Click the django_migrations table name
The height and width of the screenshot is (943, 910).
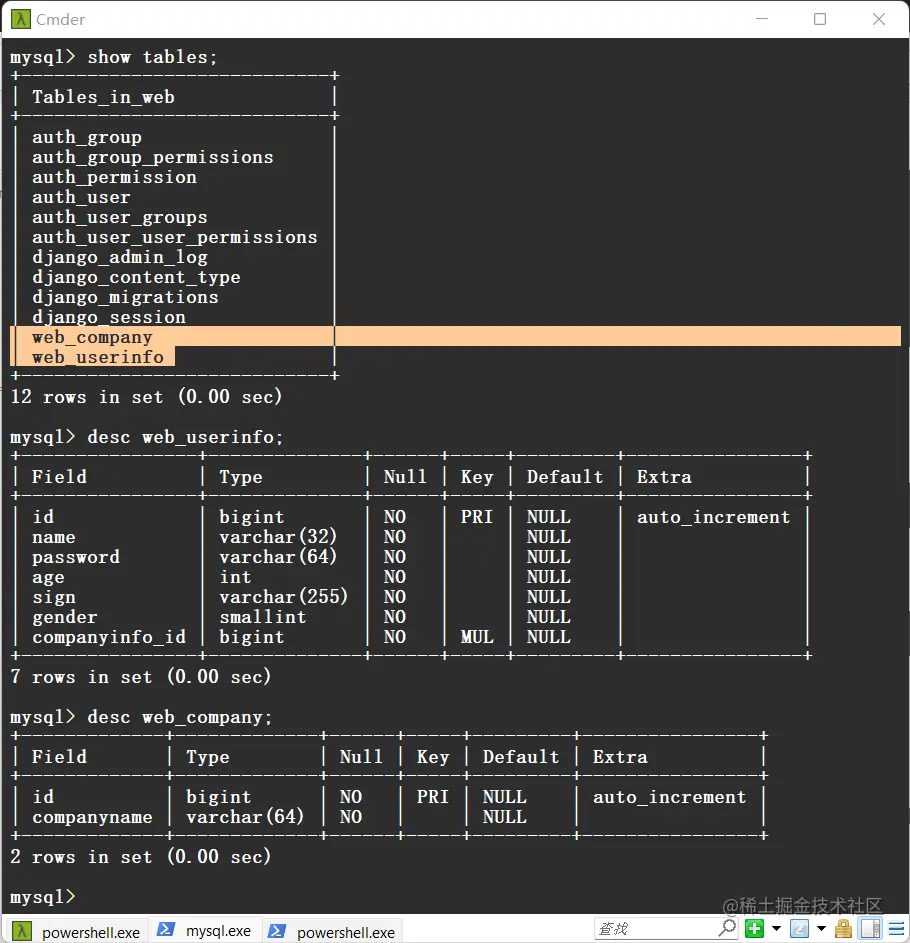(x=125, y=298)
